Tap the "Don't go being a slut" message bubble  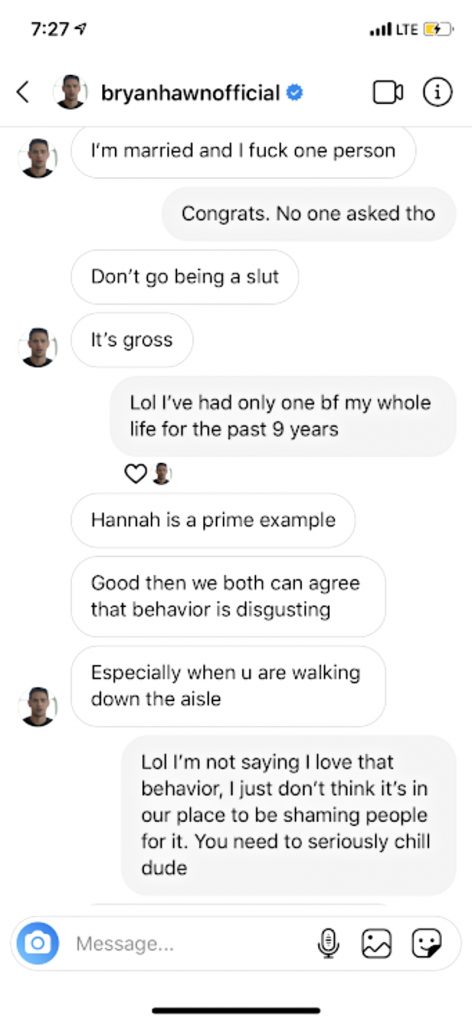point(185,277)
